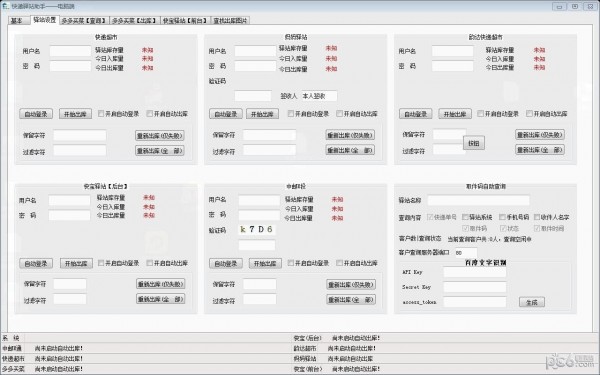Click 开始出库 in 妈妈驿站 panel
The width and height of the screenshot is (600, 375).
(262, 114)
